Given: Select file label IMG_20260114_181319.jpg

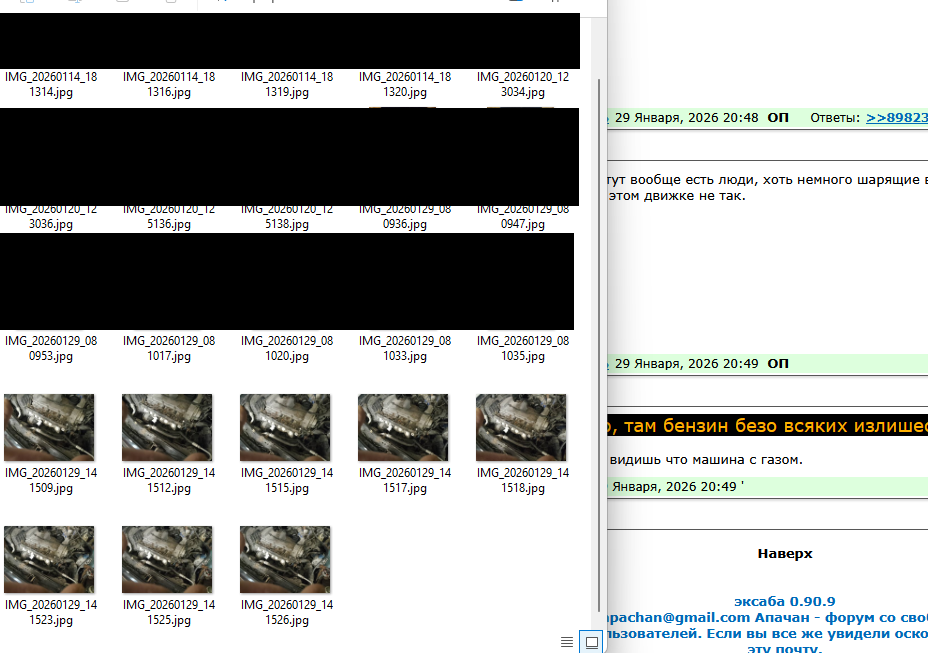Looking at the screenshot, I should pyautogui.click(x=287, y=84).
